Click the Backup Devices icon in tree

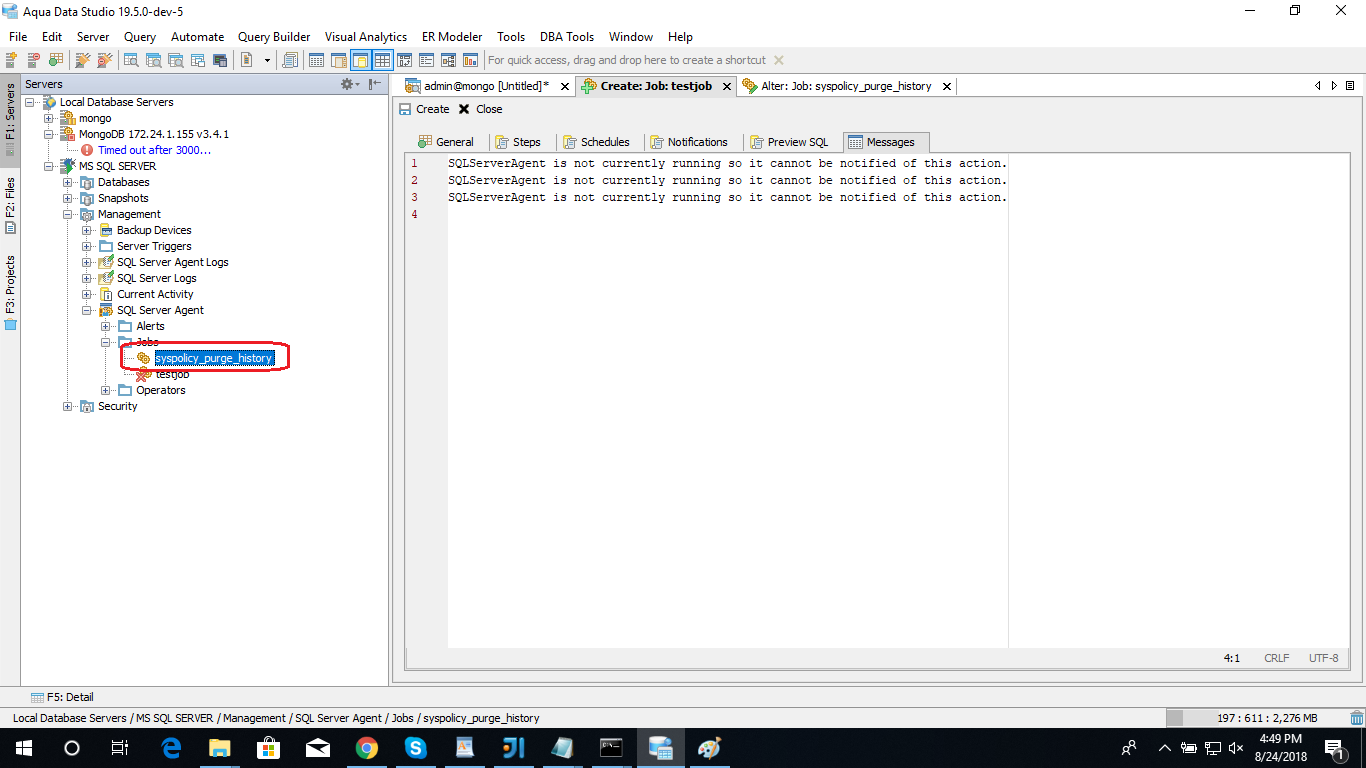coord(106,230)
